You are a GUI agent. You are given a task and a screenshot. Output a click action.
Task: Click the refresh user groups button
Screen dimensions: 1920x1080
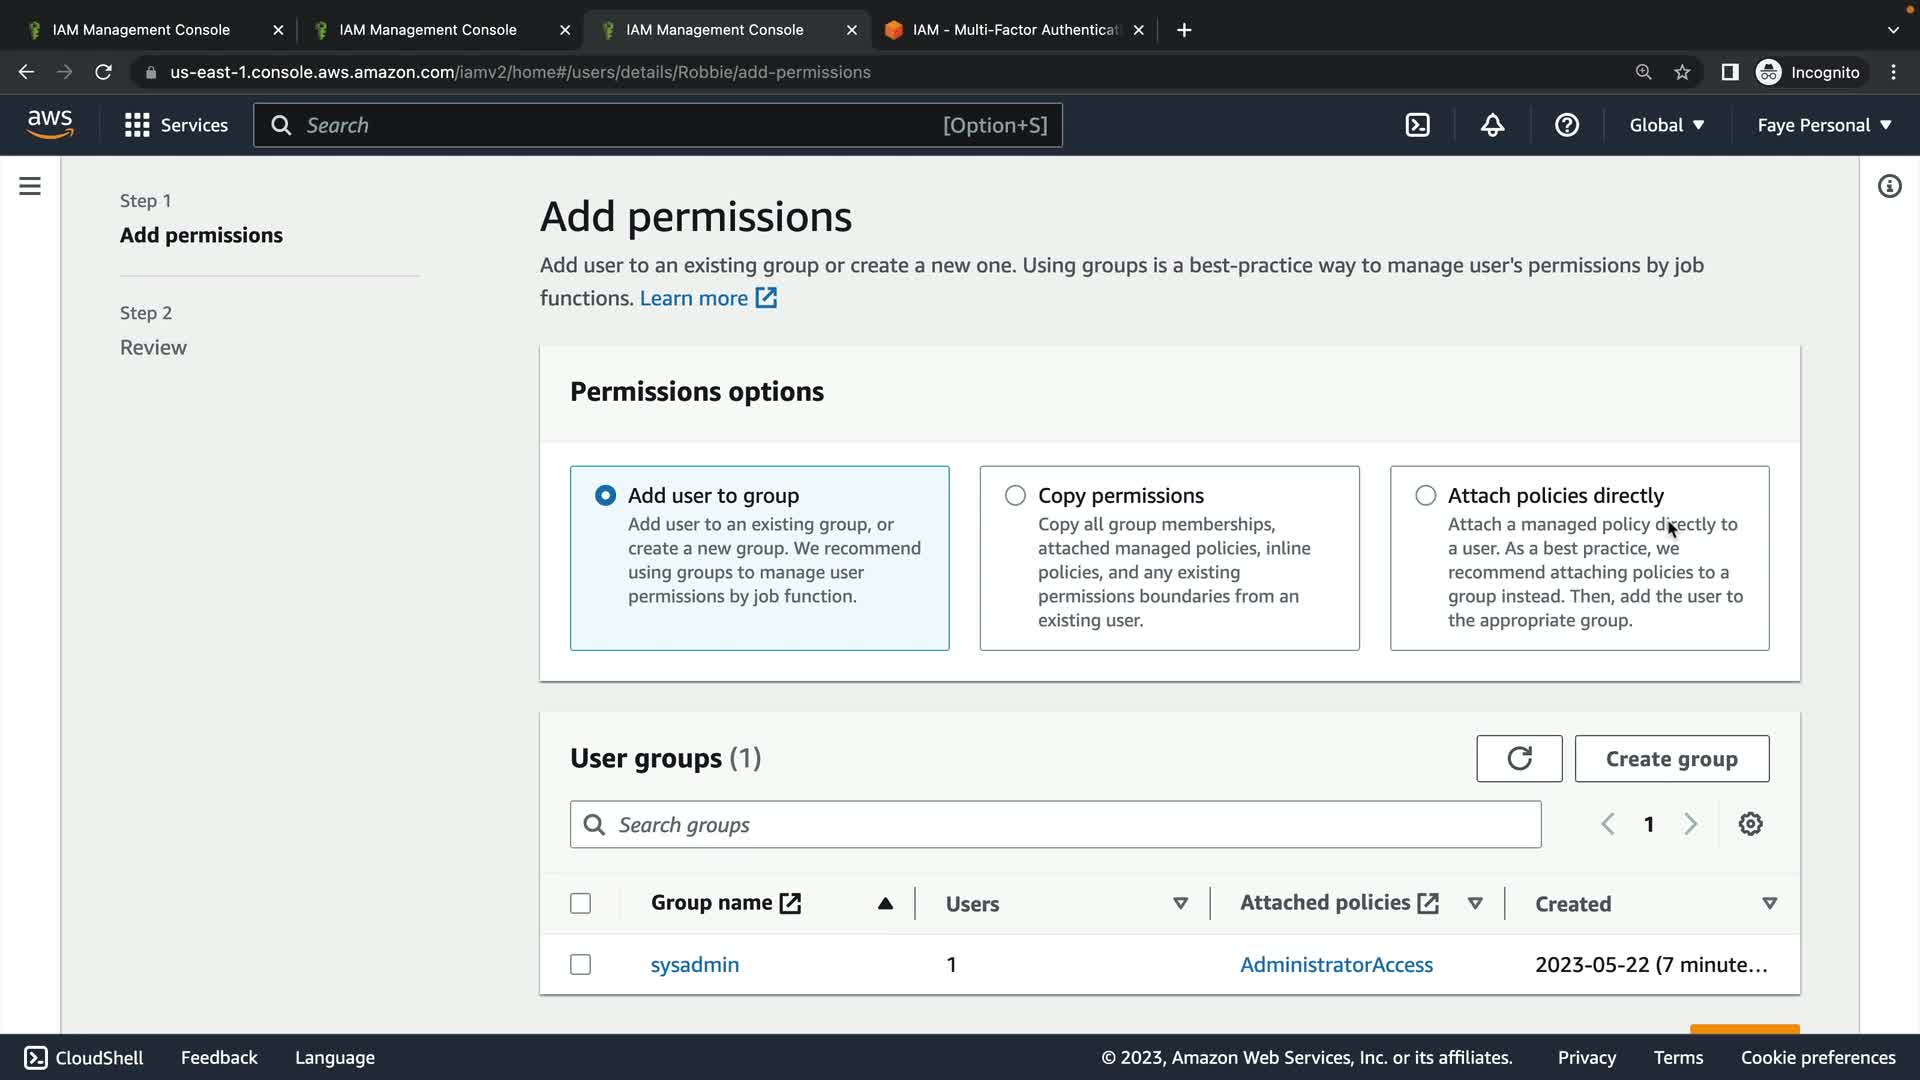click(1519, 759)
